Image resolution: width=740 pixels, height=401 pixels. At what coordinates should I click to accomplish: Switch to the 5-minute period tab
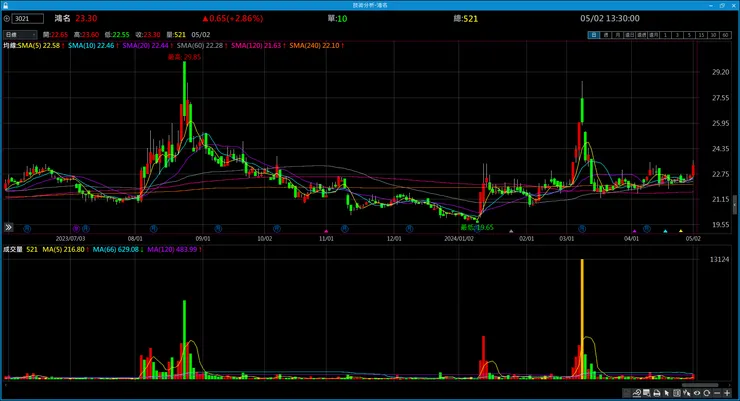[689, 35]
